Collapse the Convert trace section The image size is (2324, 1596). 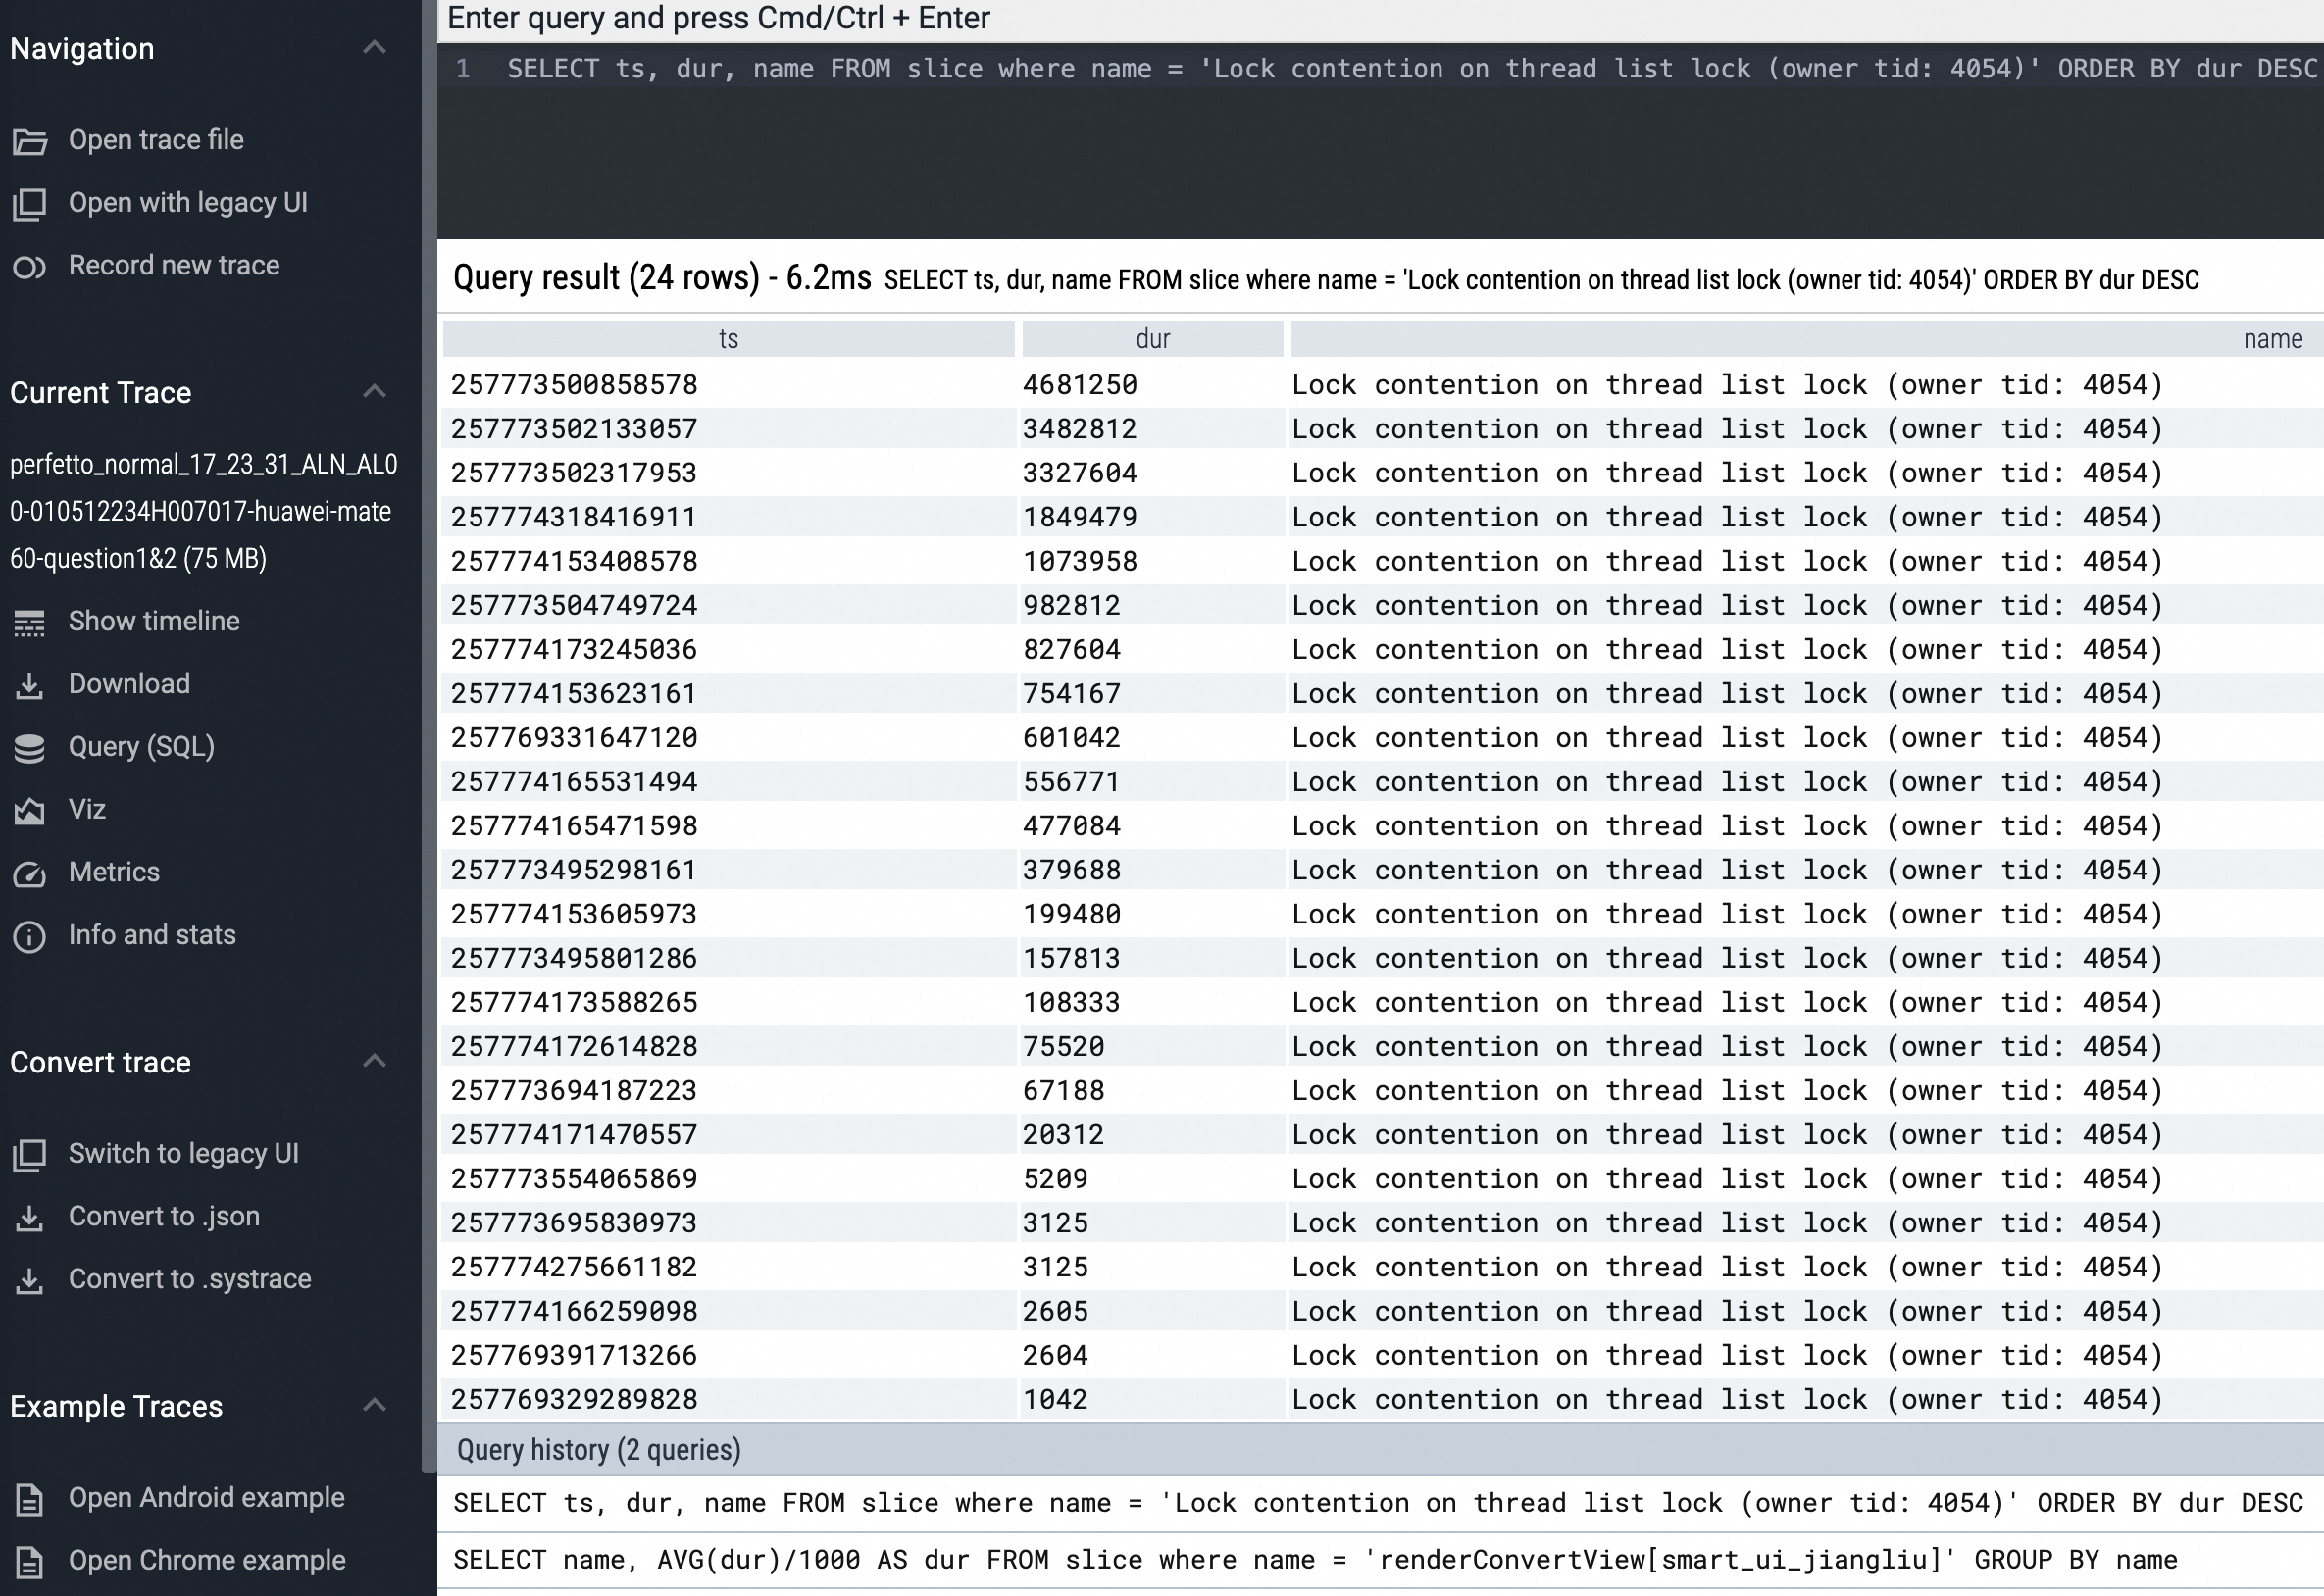point(375,1061)
